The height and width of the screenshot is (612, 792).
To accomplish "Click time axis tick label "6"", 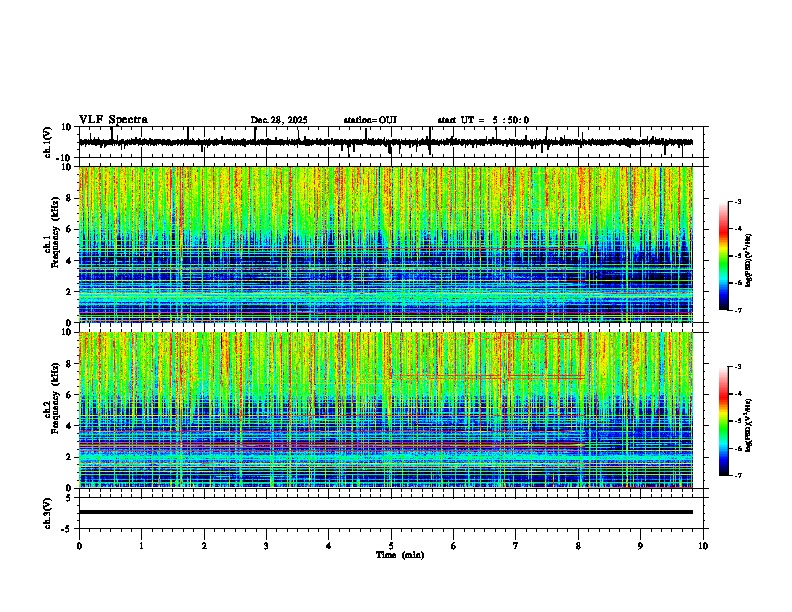I will 454,546.
